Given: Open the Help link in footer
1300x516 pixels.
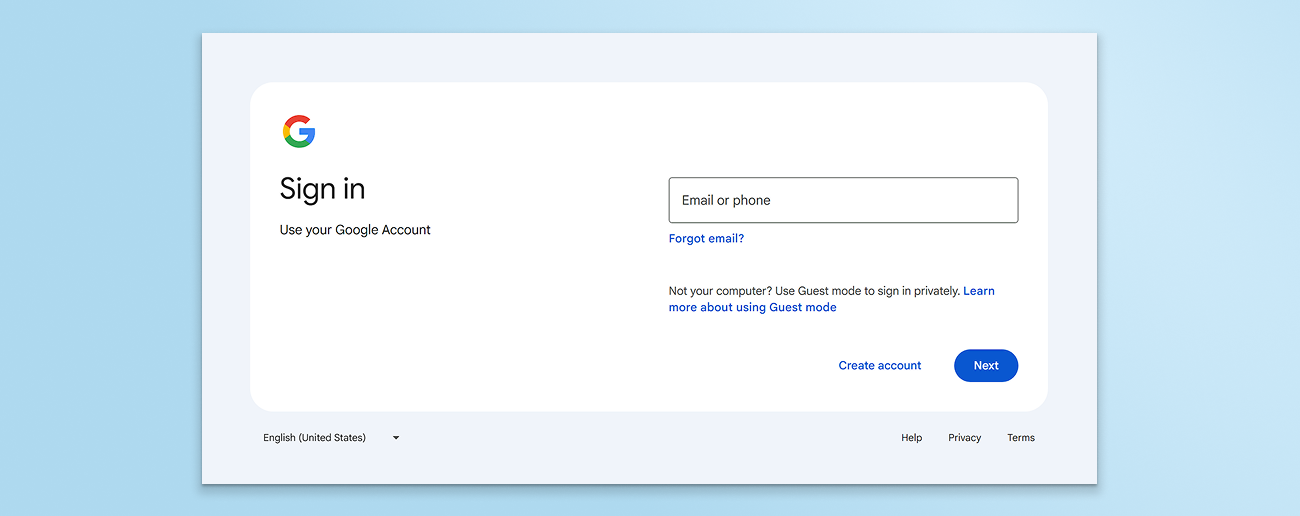Looking at the screenshot, I should [911, 437].
